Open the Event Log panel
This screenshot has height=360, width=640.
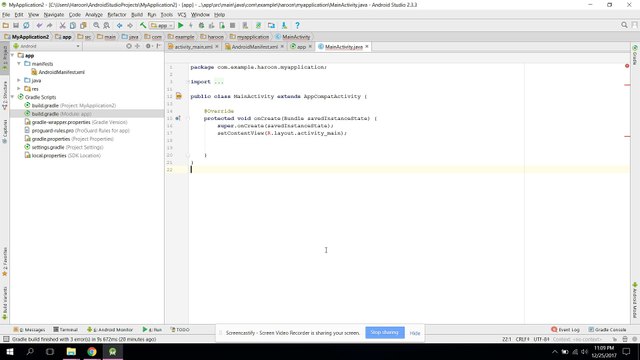click(565, 329)
